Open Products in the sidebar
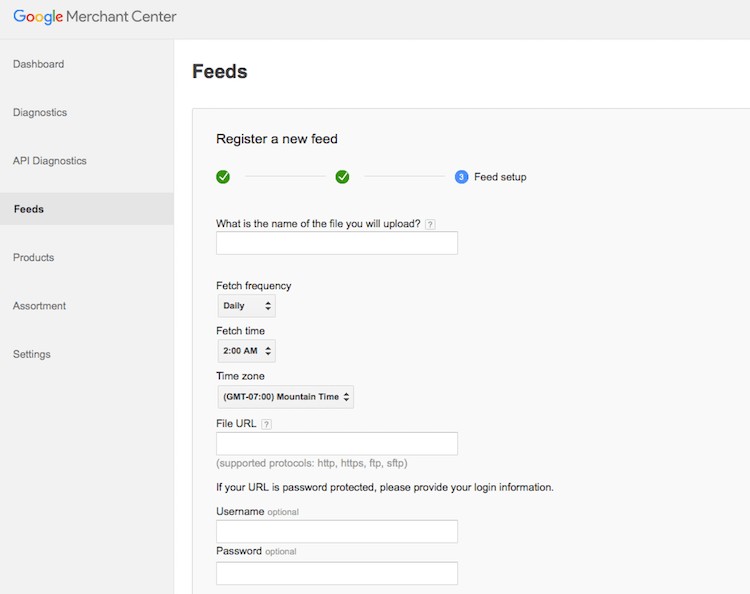This screenshot has height=594, width=750. pyautogui.click(x=33, y=257)
